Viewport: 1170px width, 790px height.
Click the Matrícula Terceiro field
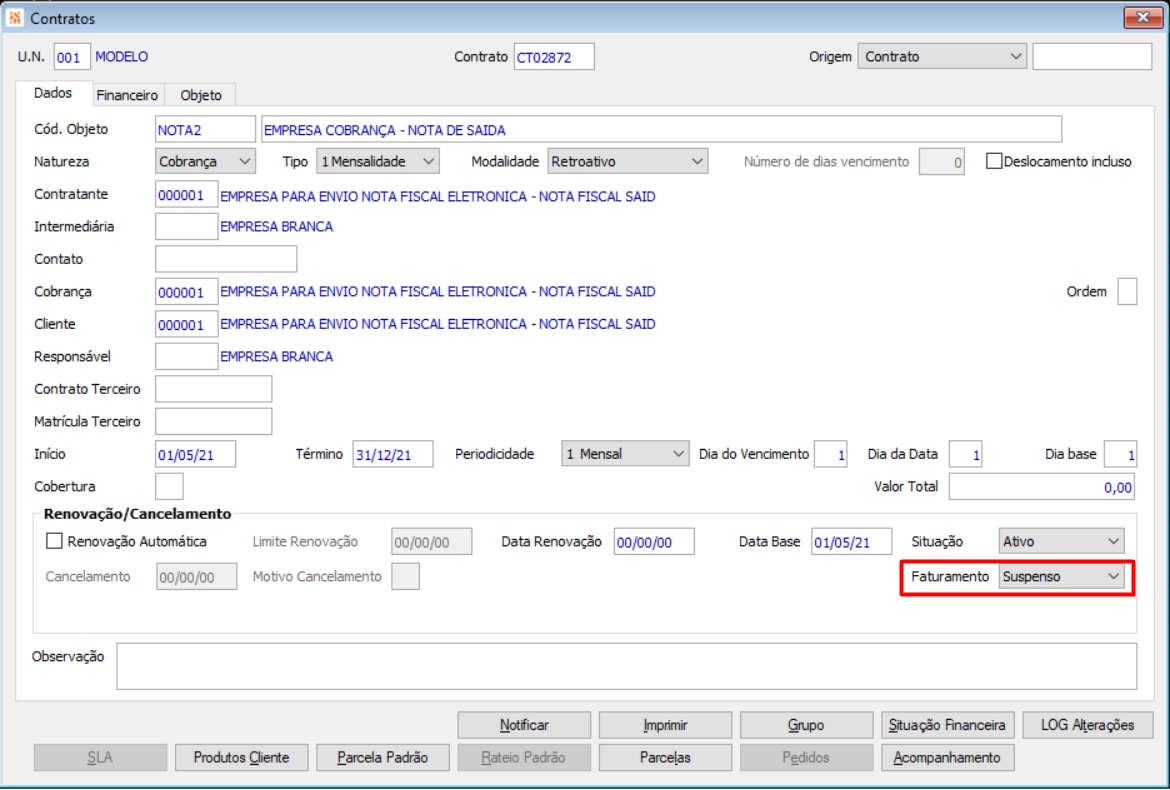tap(213, 421)
